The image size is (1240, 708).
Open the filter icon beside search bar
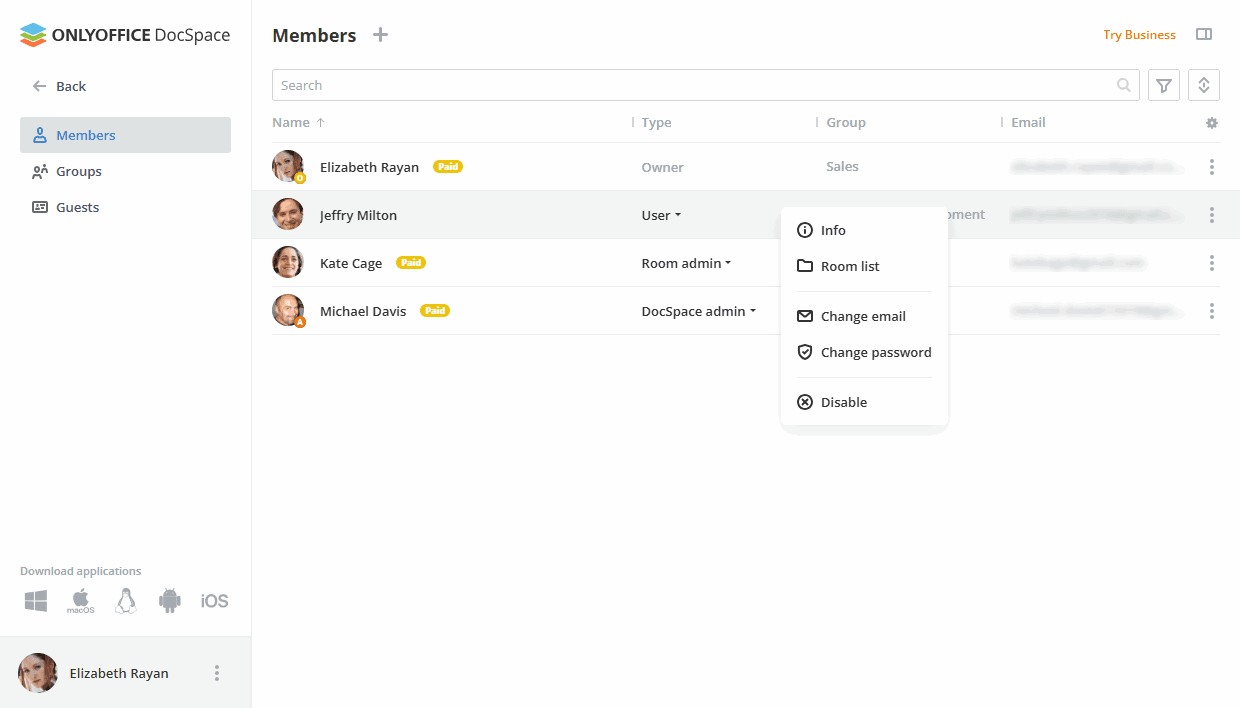1163,85
